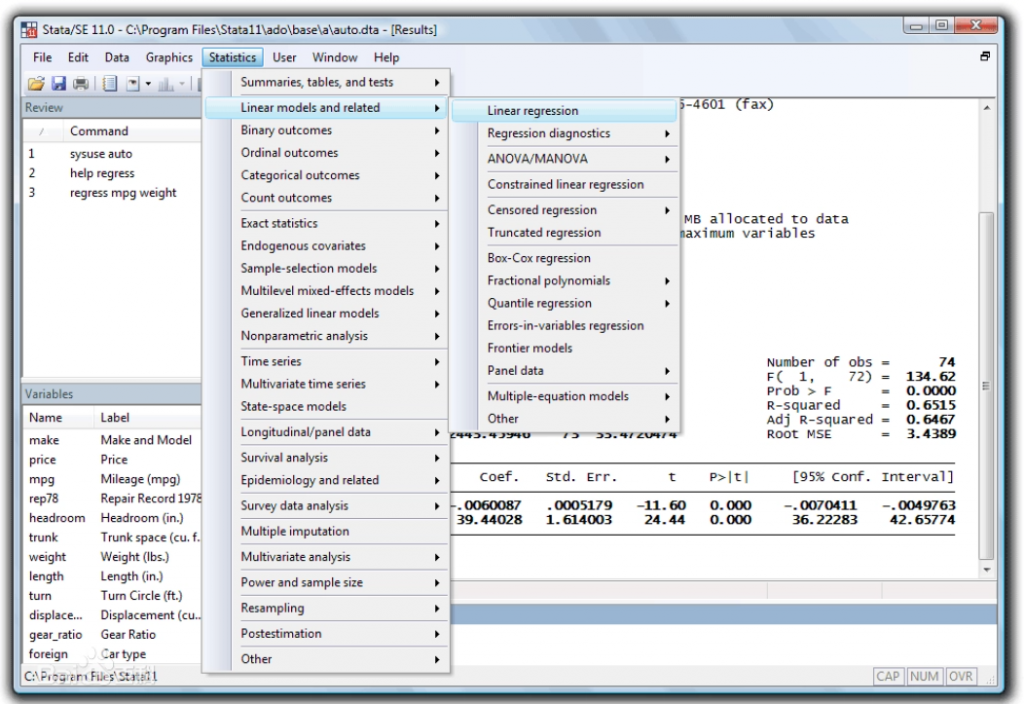Choose Multiple imputation menu entry
This screenshot has width=1024, height=704.
click(x=326, y=532)
